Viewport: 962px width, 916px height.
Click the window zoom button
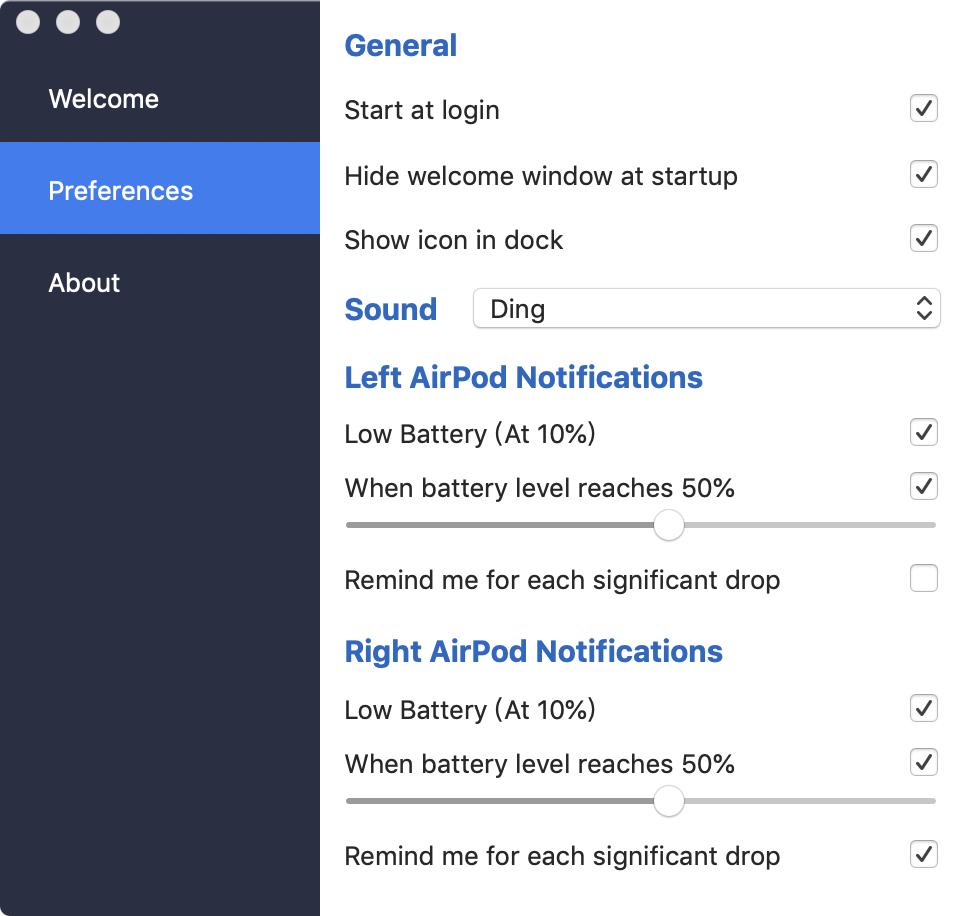click(x=108, y=22)
